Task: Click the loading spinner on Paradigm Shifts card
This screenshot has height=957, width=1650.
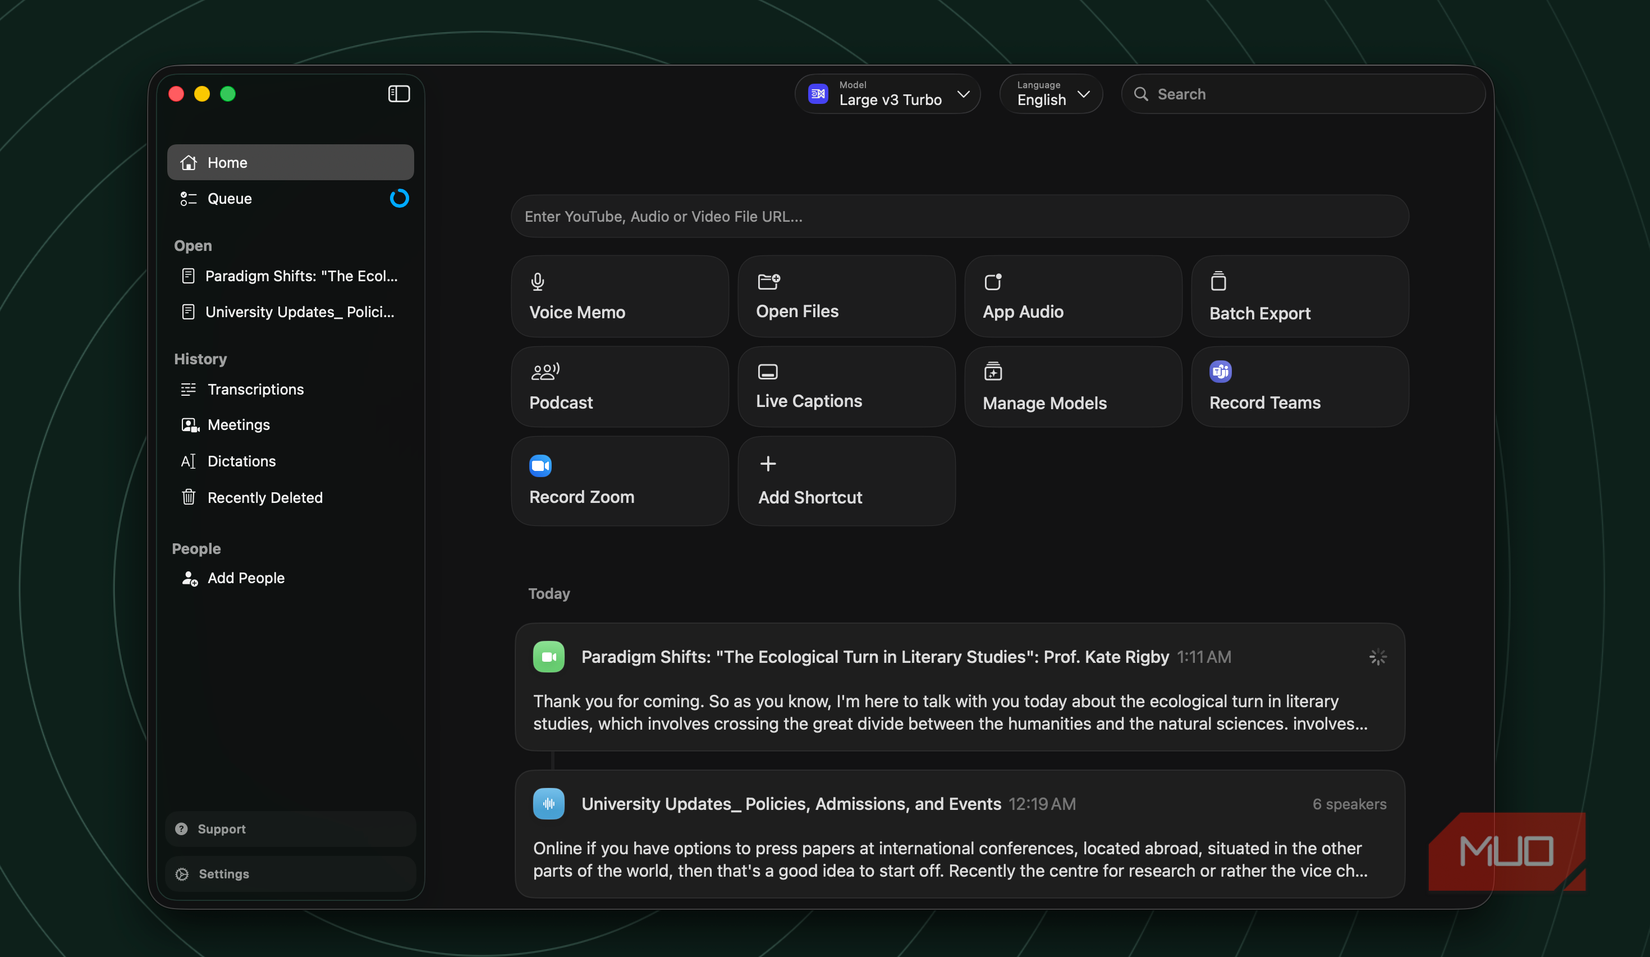Action: coord(1377,657)
